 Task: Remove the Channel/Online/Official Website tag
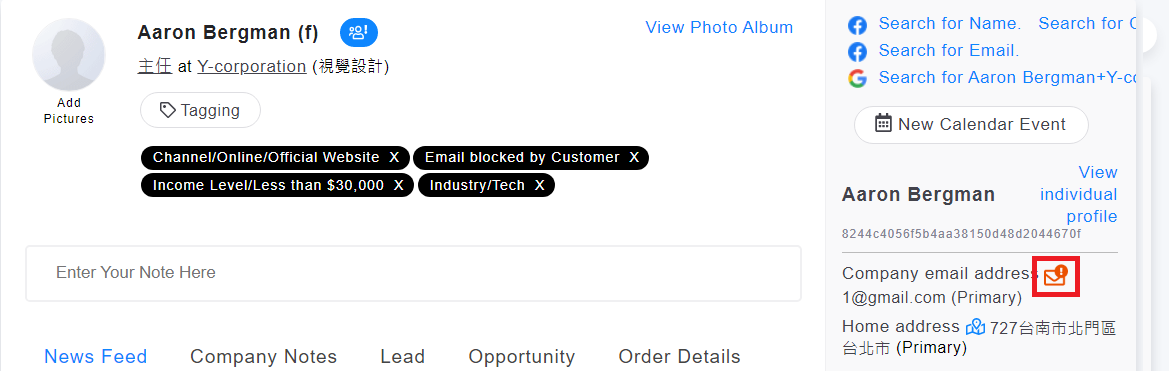(x=394, y=158)
